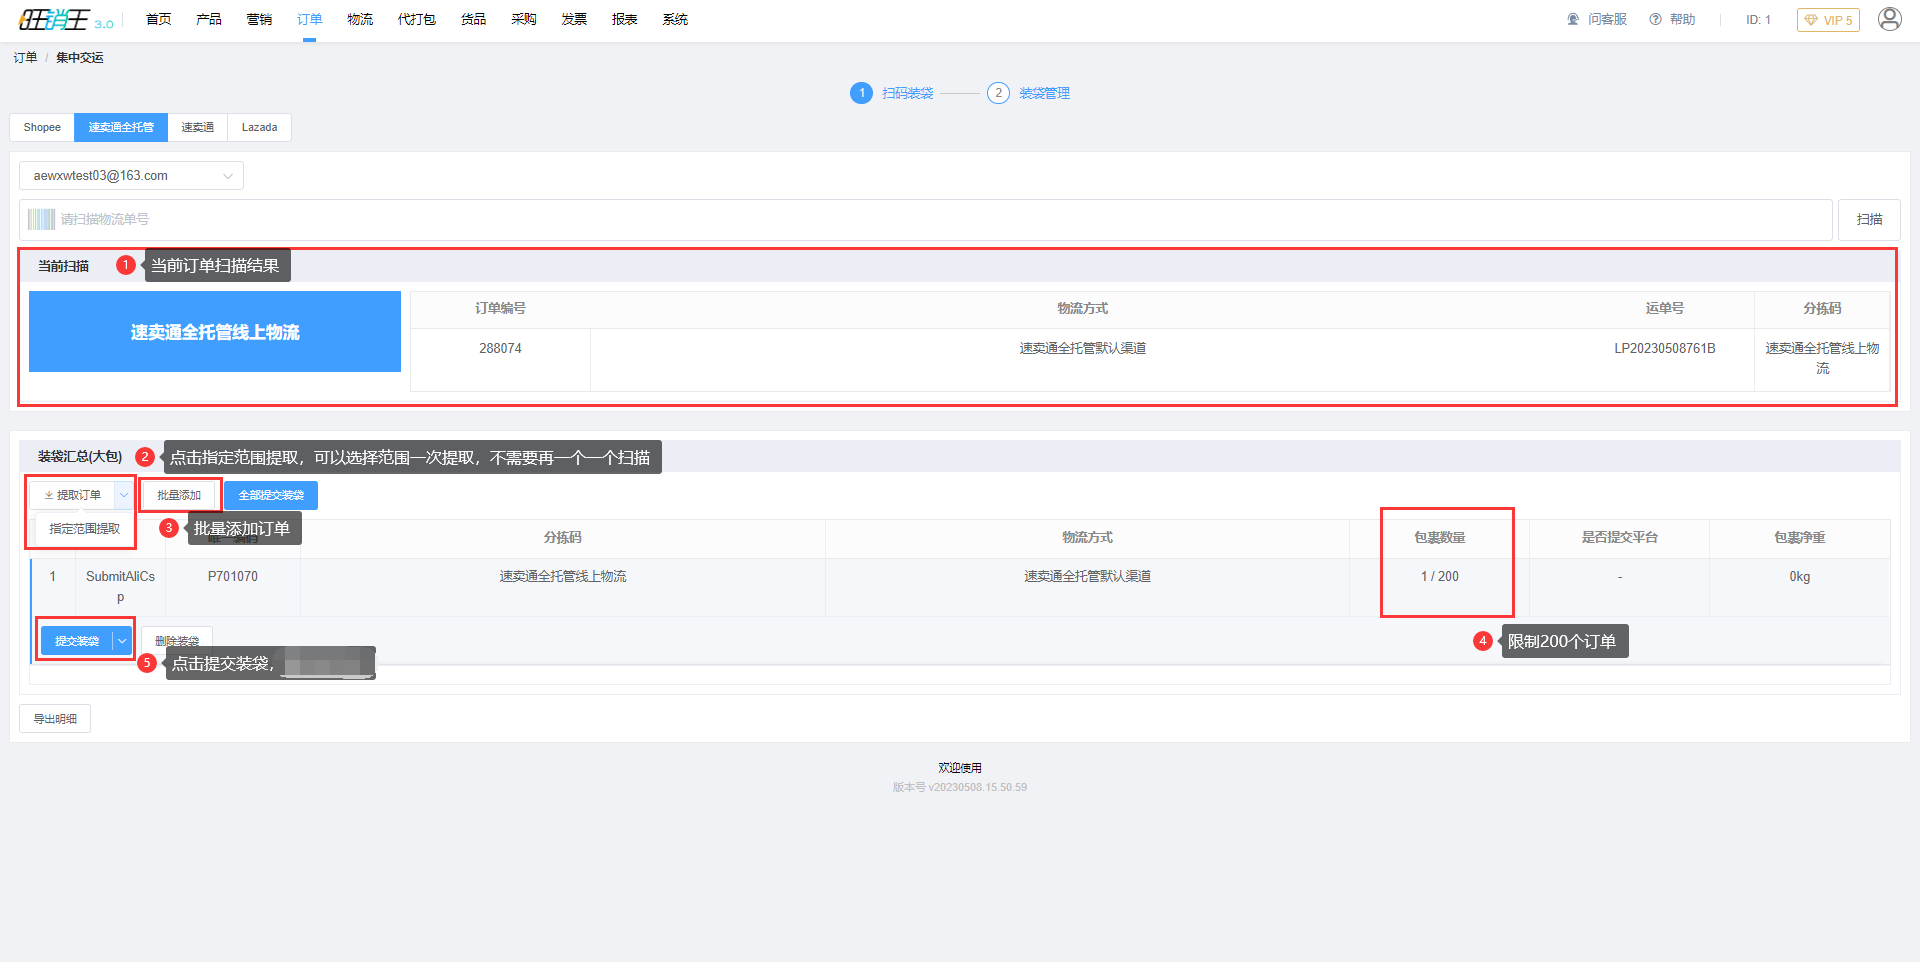Click the 订单编号 column header
Image resolution: width=1920 pixels, height=962 pixels.
[500, 309]
